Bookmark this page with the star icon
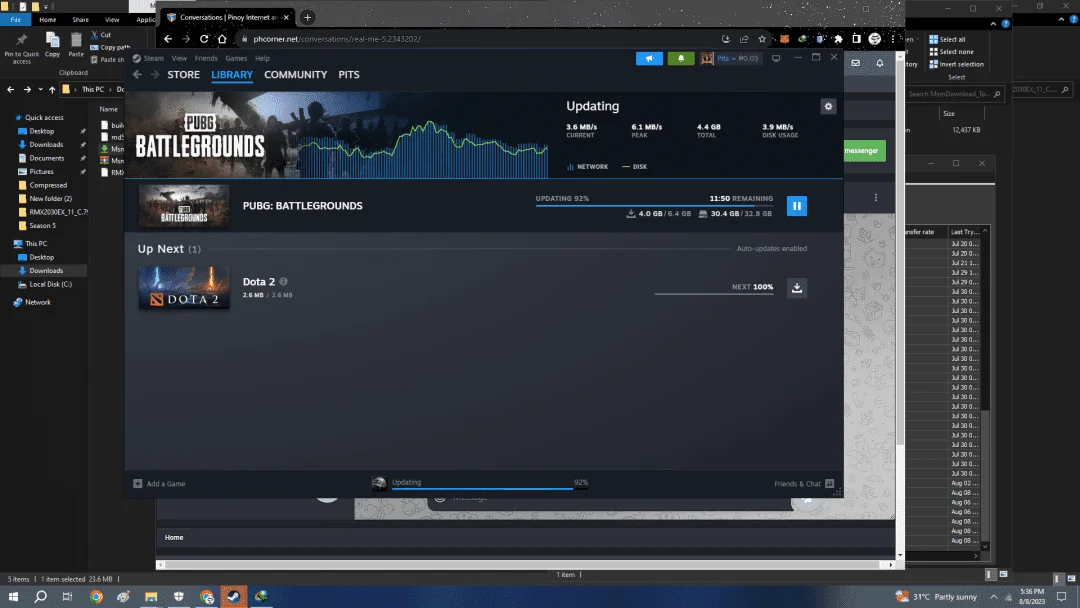 click(762, 39)
